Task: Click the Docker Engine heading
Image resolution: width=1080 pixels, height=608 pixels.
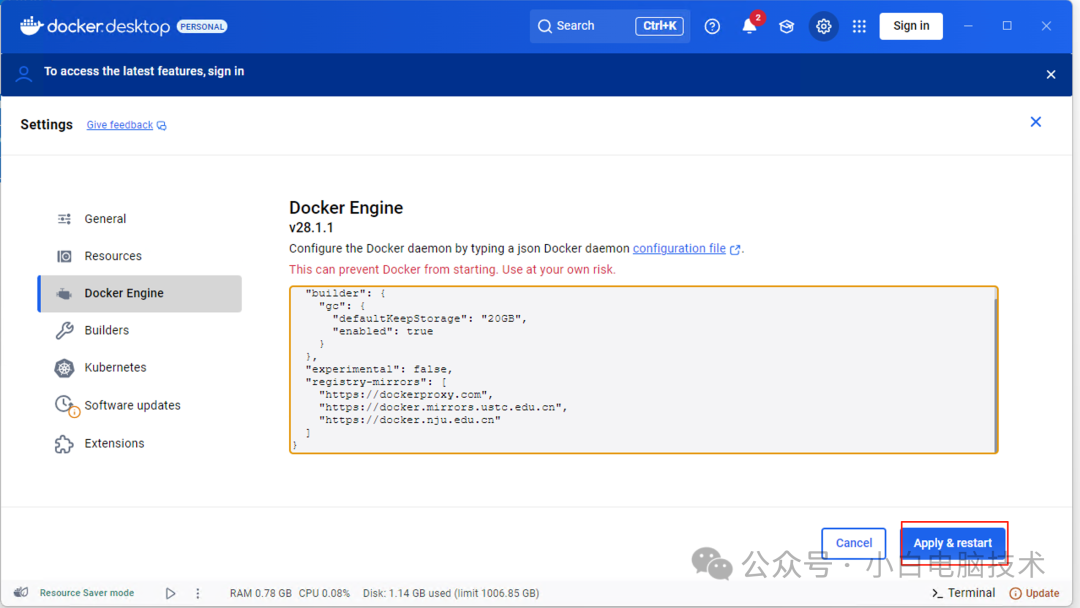Action: pos(346,208)
